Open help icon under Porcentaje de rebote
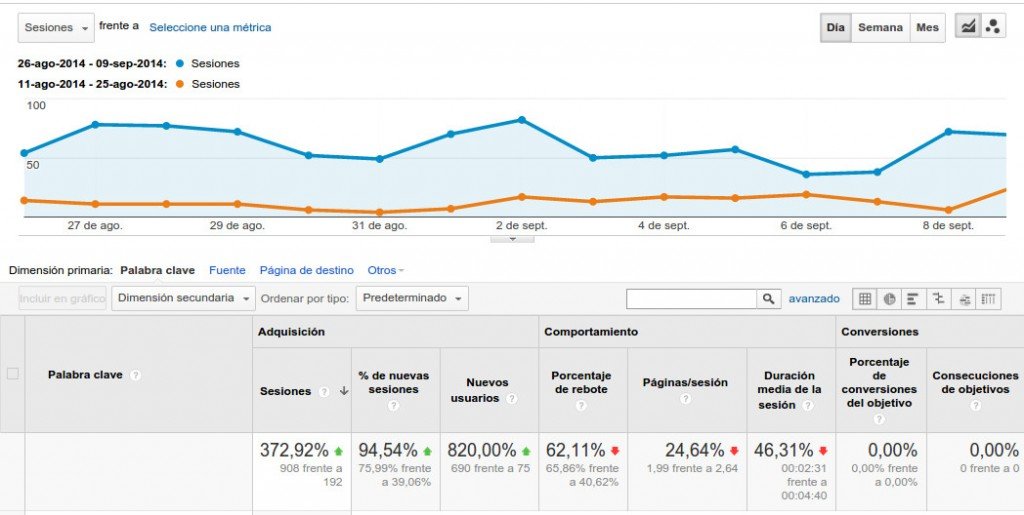1024x515 pixels. (581, 405)
